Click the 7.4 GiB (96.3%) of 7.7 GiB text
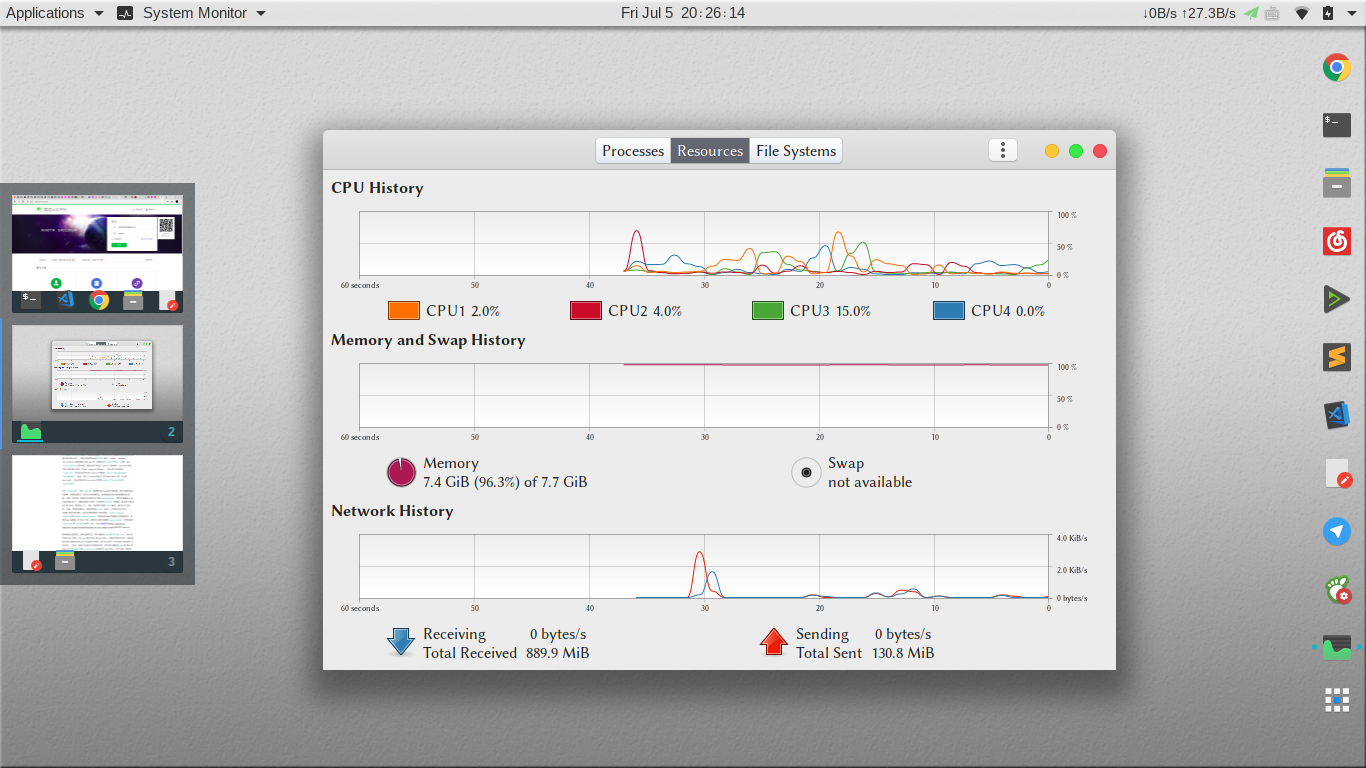 point(505,482)
